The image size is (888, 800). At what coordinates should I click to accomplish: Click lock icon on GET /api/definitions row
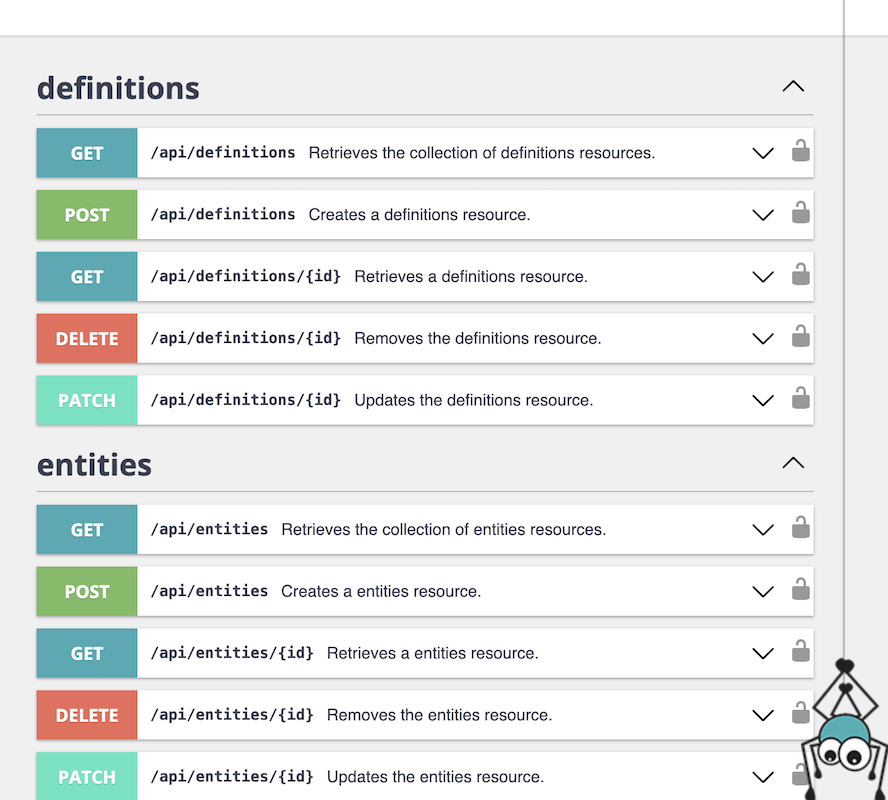point(800,152)
